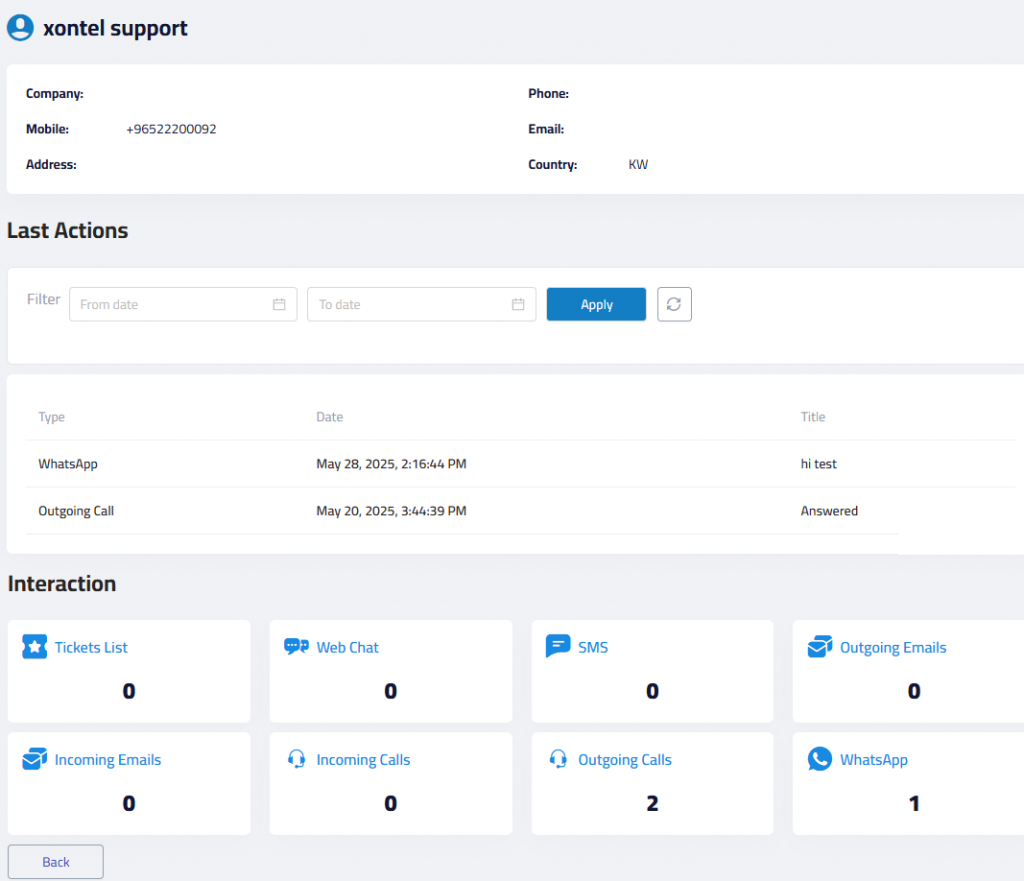Click the country value KW

638,165
